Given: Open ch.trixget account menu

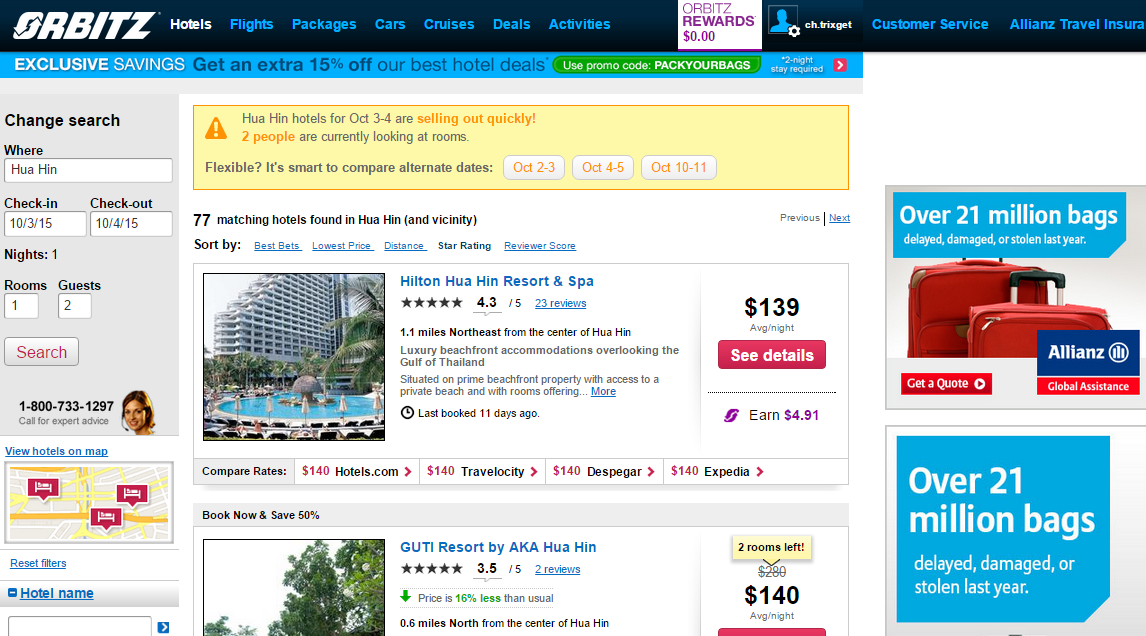Looking at the screenshot, I should pyautogui.click(x=828, y=25).
